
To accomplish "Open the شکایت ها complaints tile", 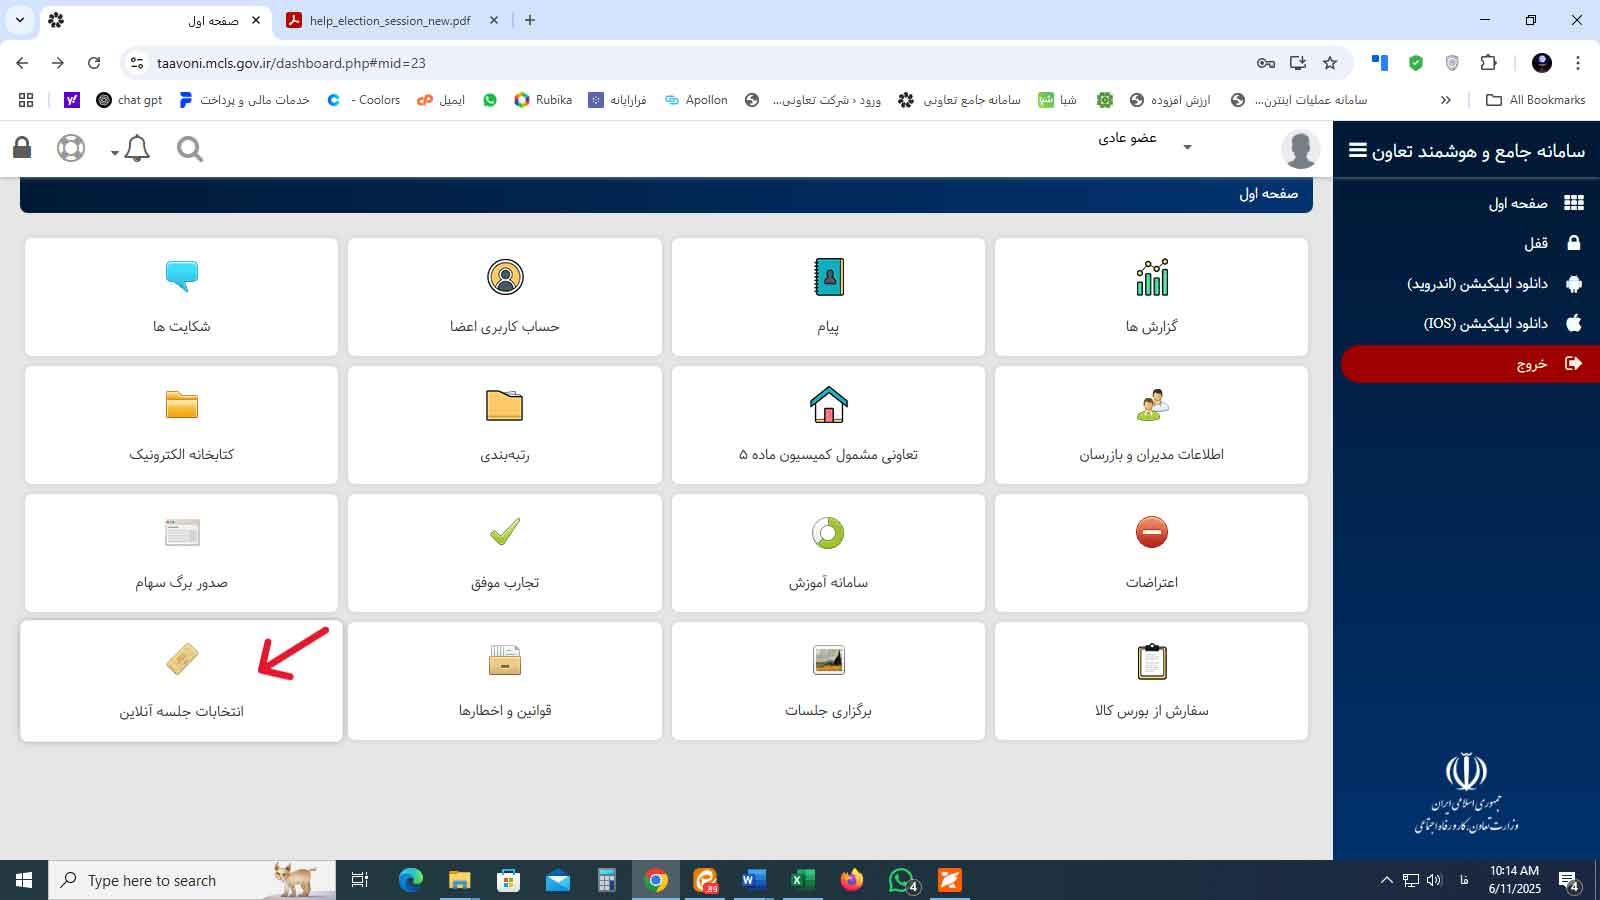I will pos(181,297).
